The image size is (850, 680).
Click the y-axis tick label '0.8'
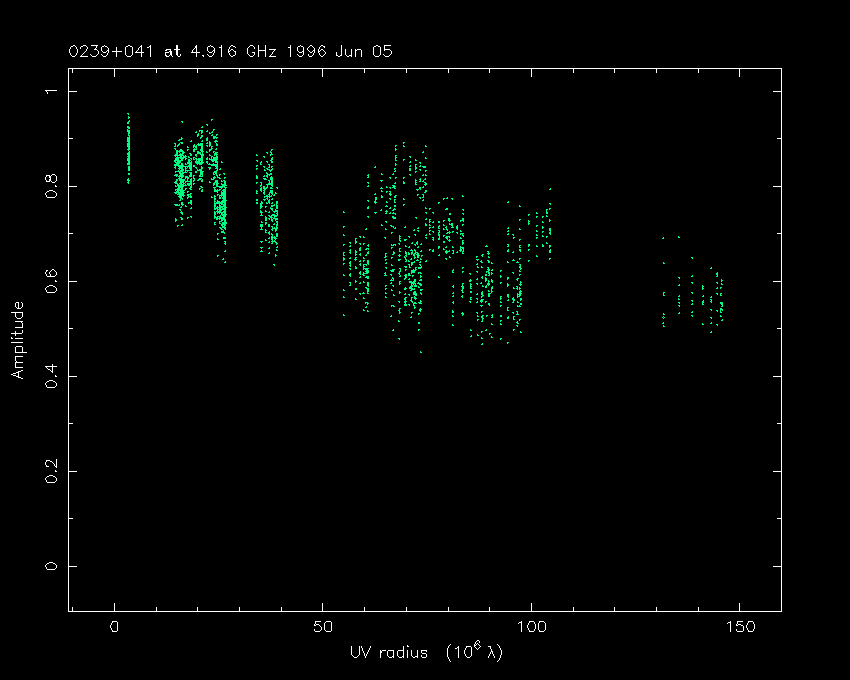[49, 187]
